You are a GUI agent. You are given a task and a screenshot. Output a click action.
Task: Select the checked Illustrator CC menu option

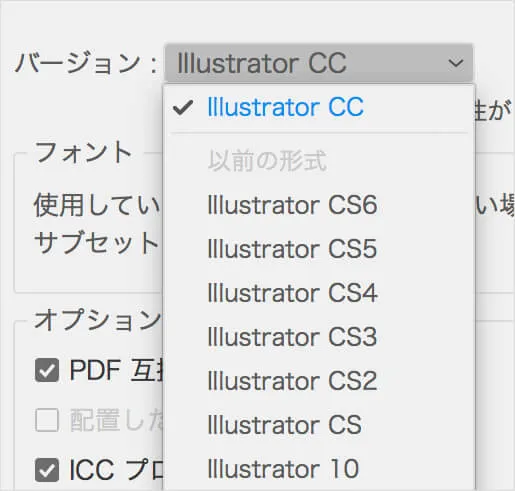pyautogui.click(x=319, y=107)
